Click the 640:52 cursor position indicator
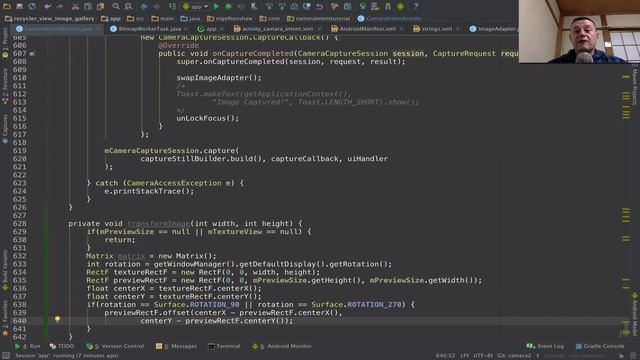The width and height of the screenshot is (640, 360). [445, 356]
